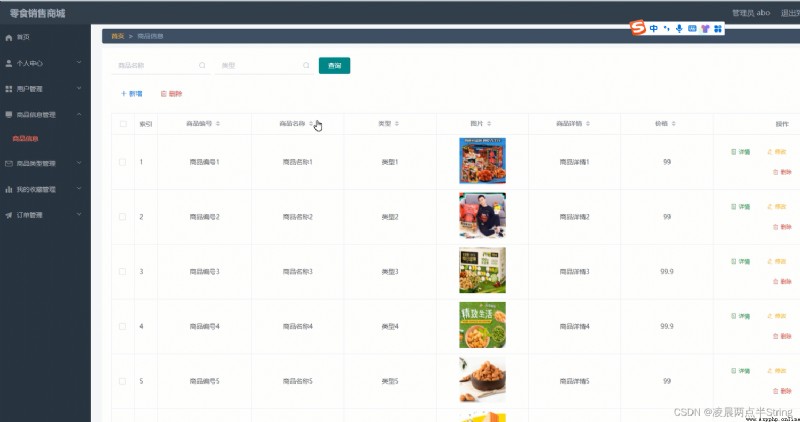The image size is (800, 422).
Task: Click 首页 in the breadcrumb
Action: (118, 36)
